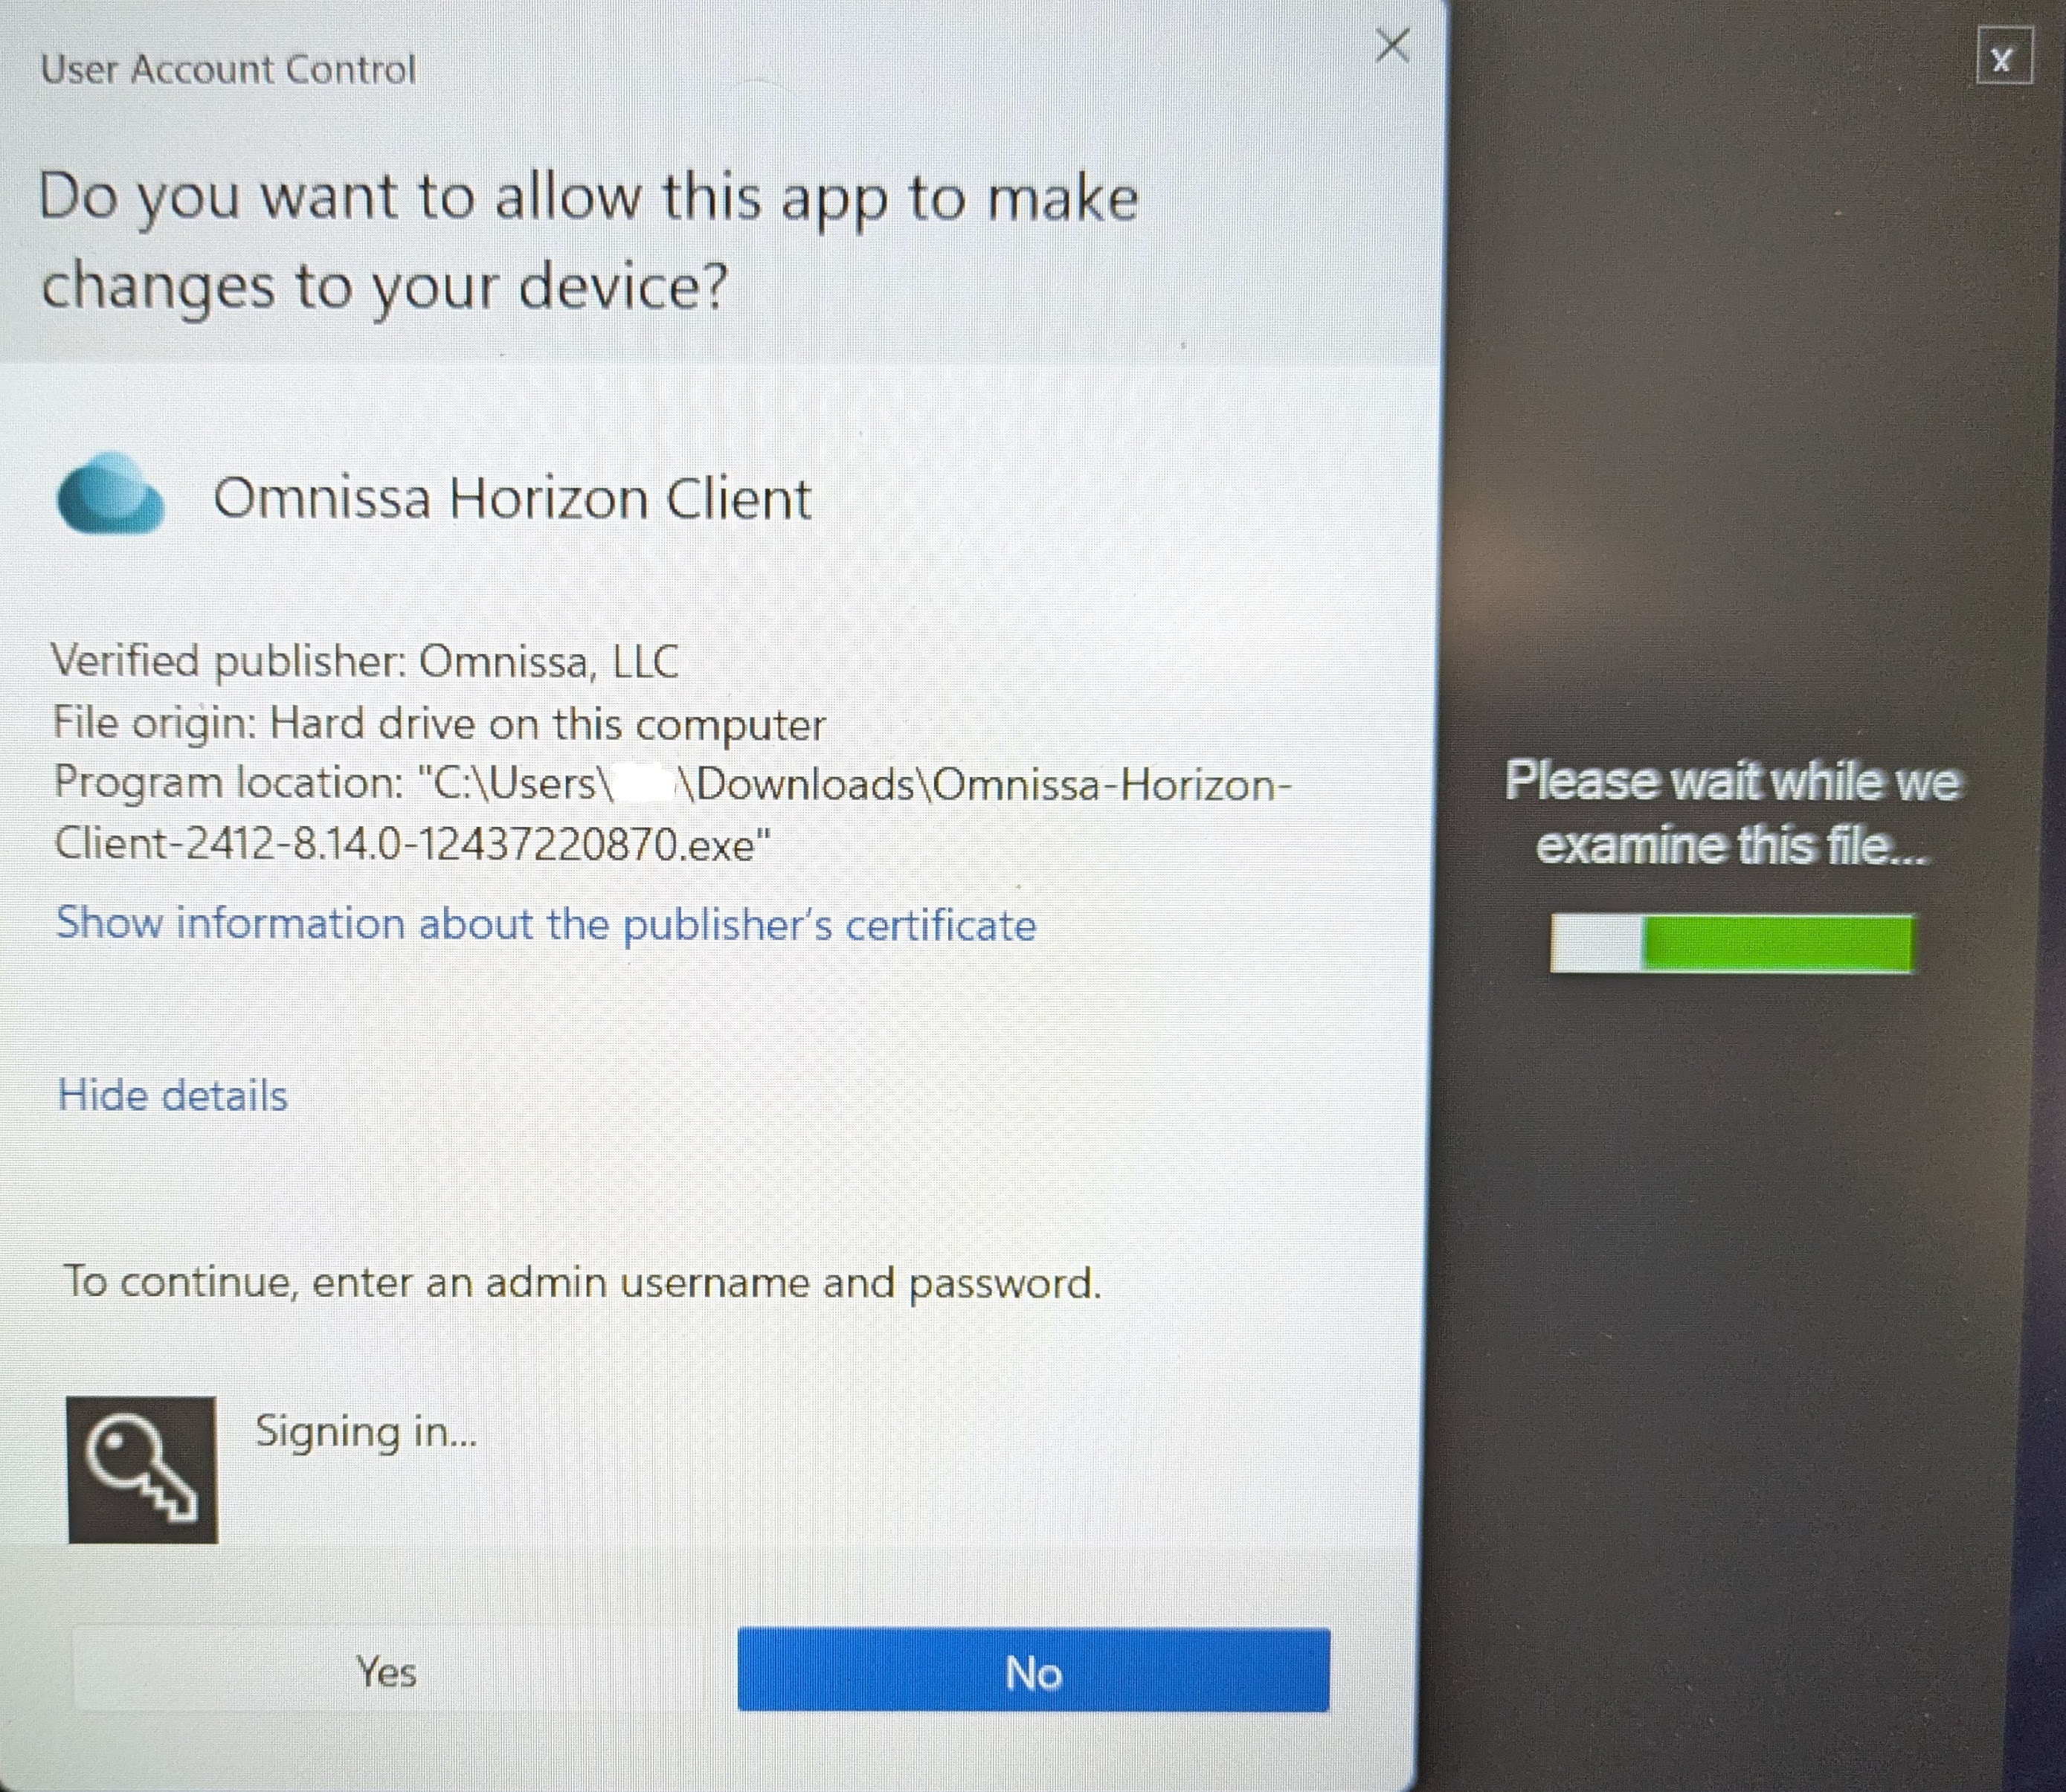Click the Signing in... status text
This screenshot has width=2066, height=1792.
(x=366, y=1431)
